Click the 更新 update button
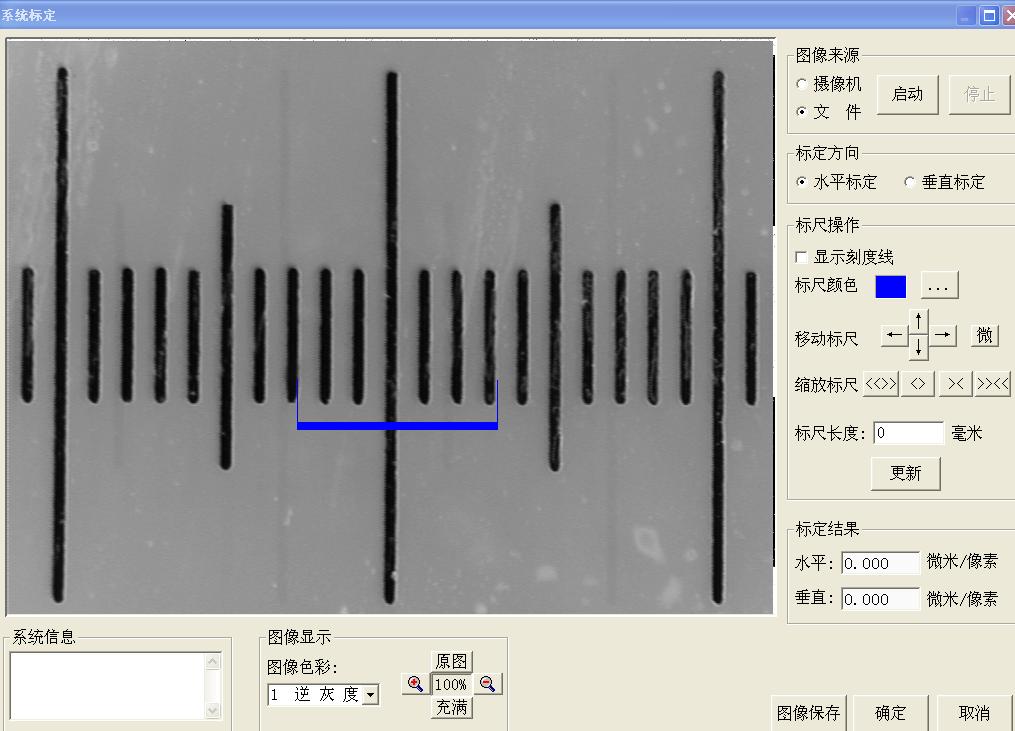This screenshot has height=731, width=1015. (x=905, y=473)
